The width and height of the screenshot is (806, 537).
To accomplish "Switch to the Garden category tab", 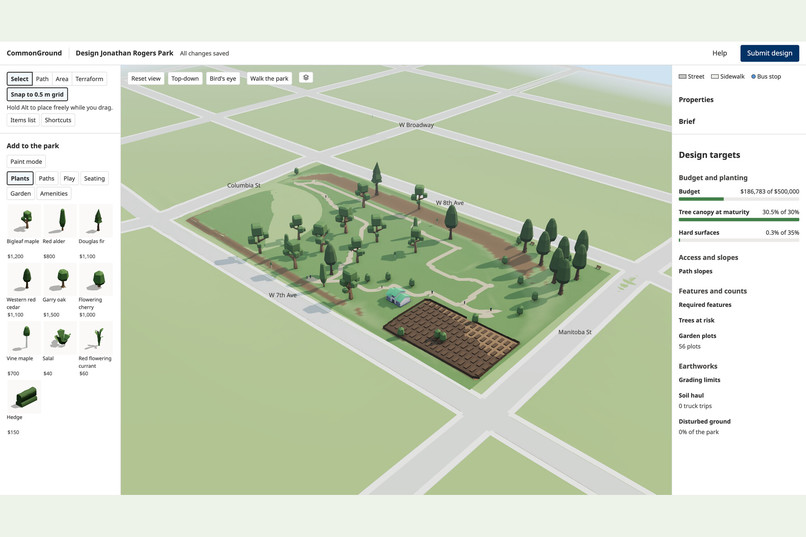I will coord(21,194).
